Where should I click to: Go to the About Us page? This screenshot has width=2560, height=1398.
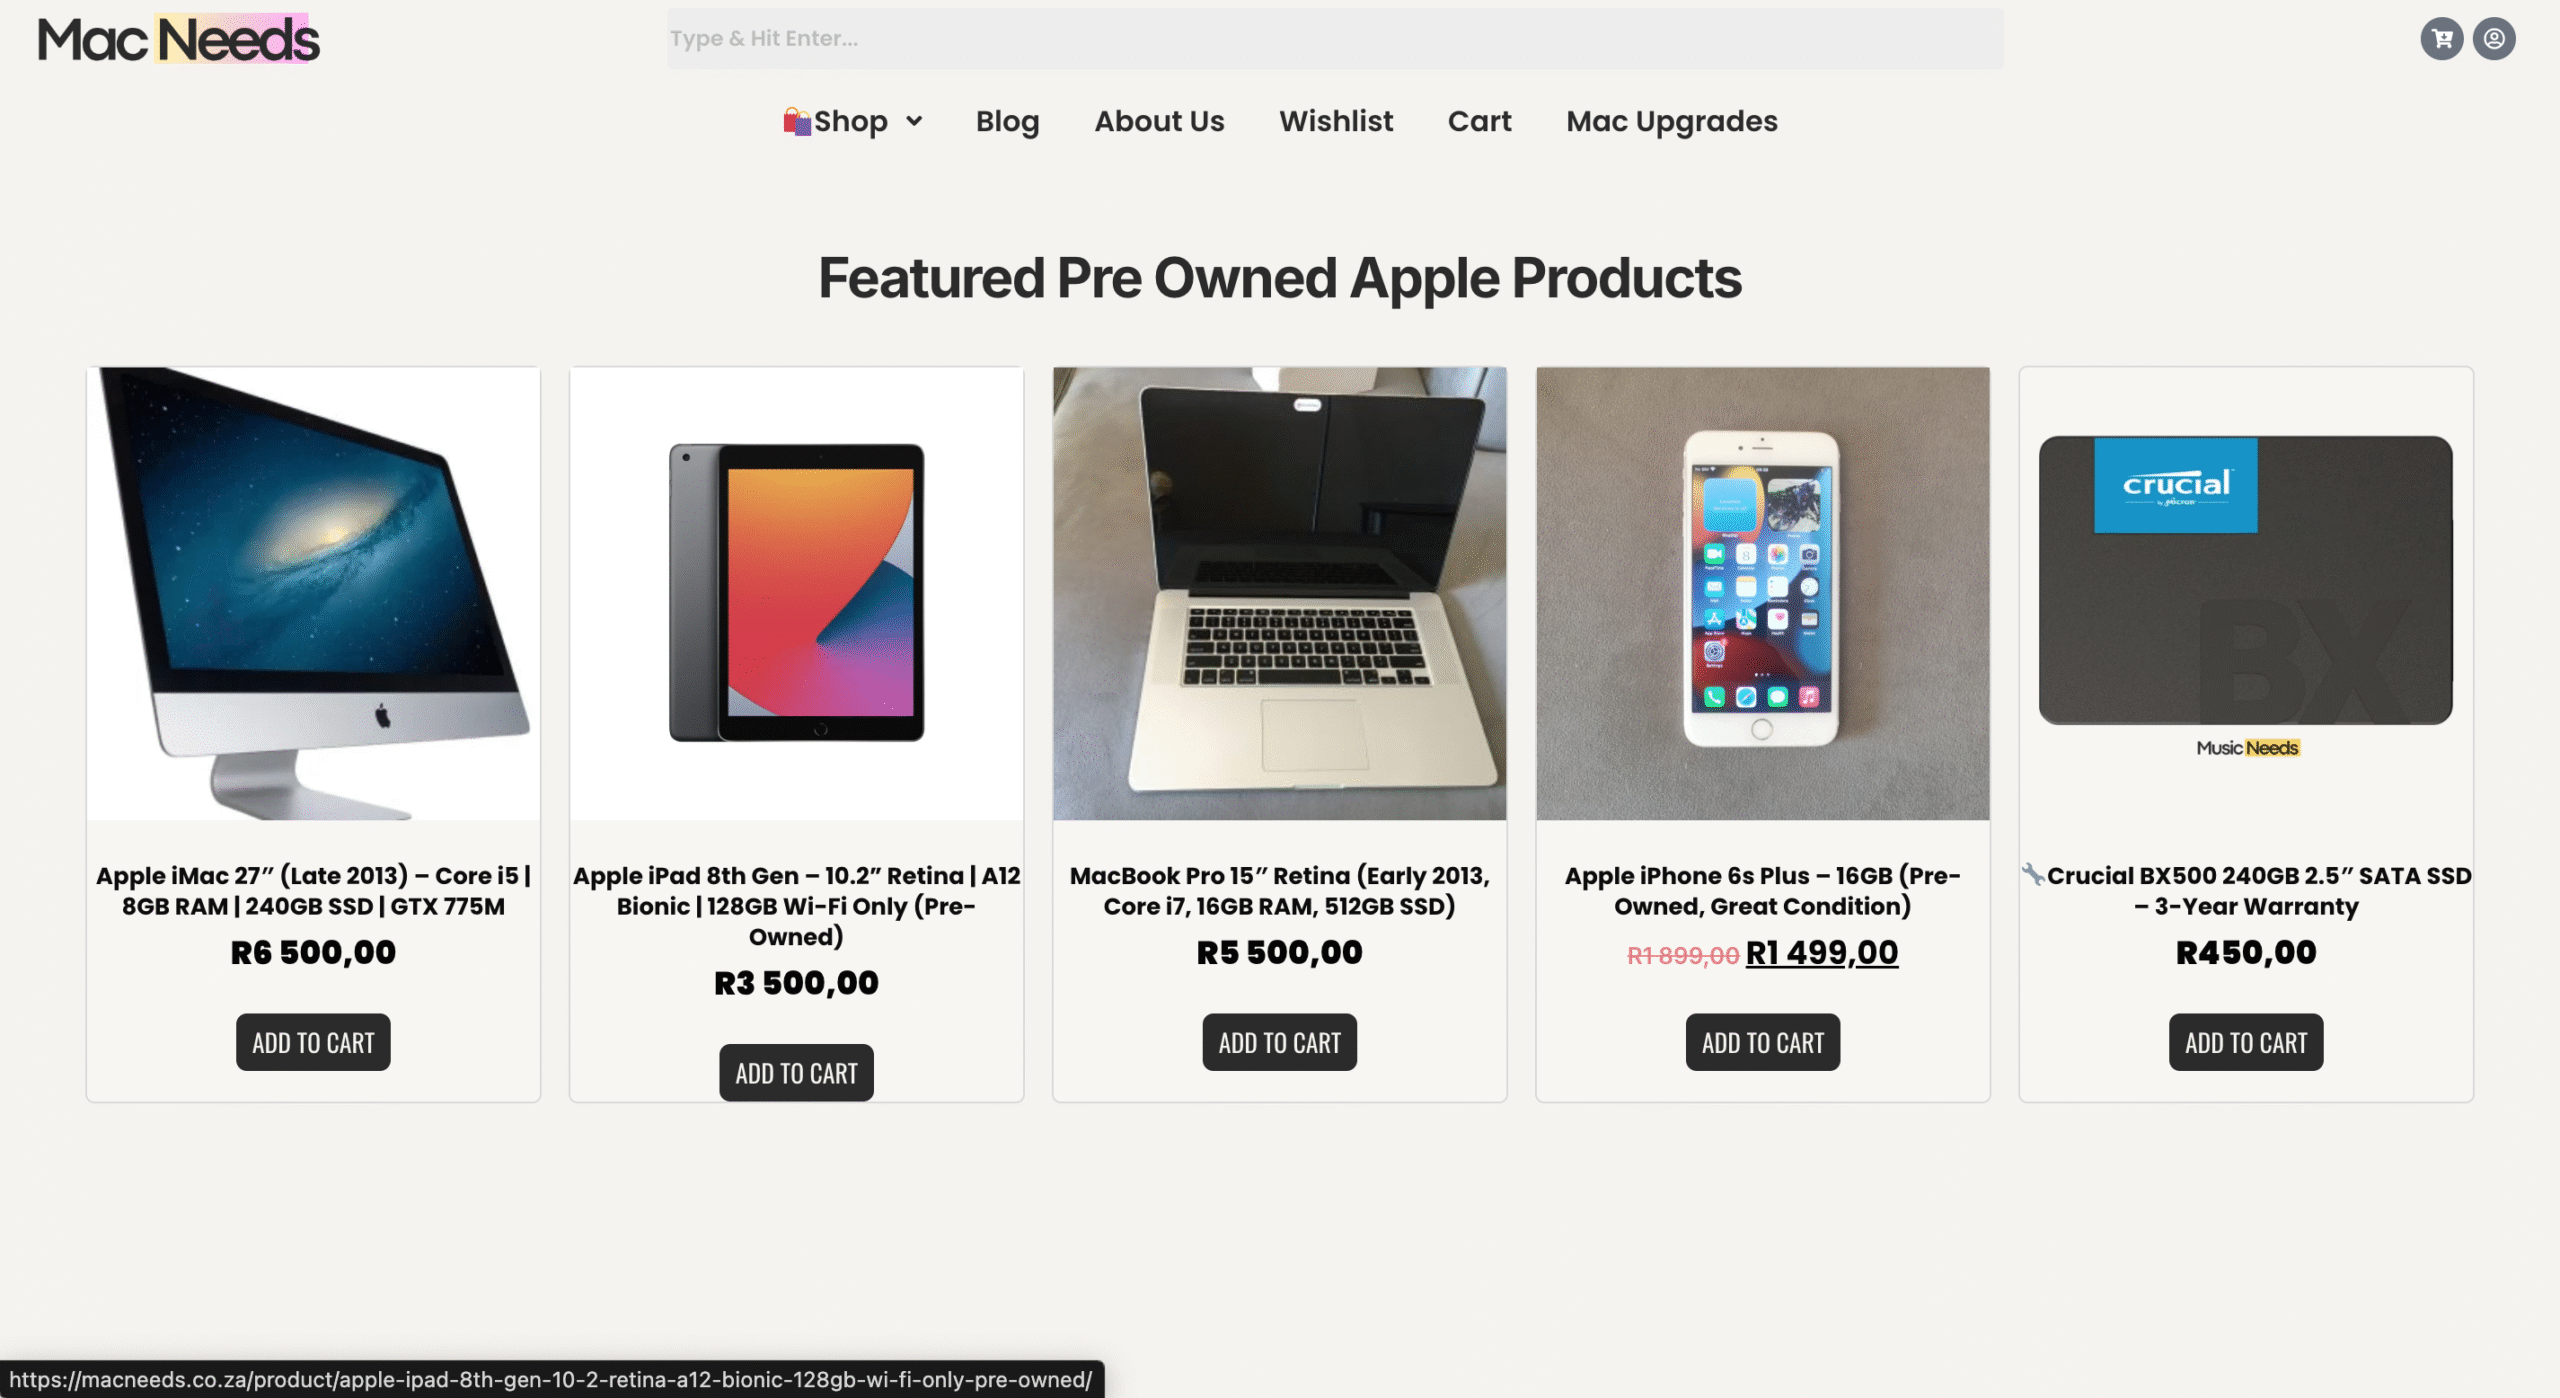pos(1159,121)
